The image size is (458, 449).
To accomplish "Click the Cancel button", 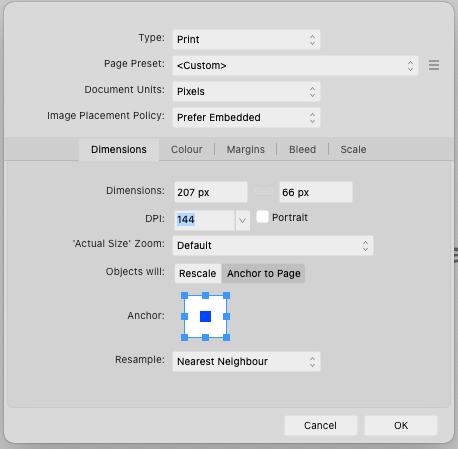I will 321,425.
